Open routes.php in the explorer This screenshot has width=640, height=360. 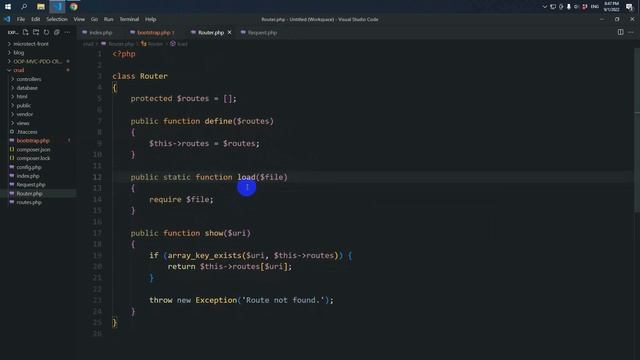(29, 202)
